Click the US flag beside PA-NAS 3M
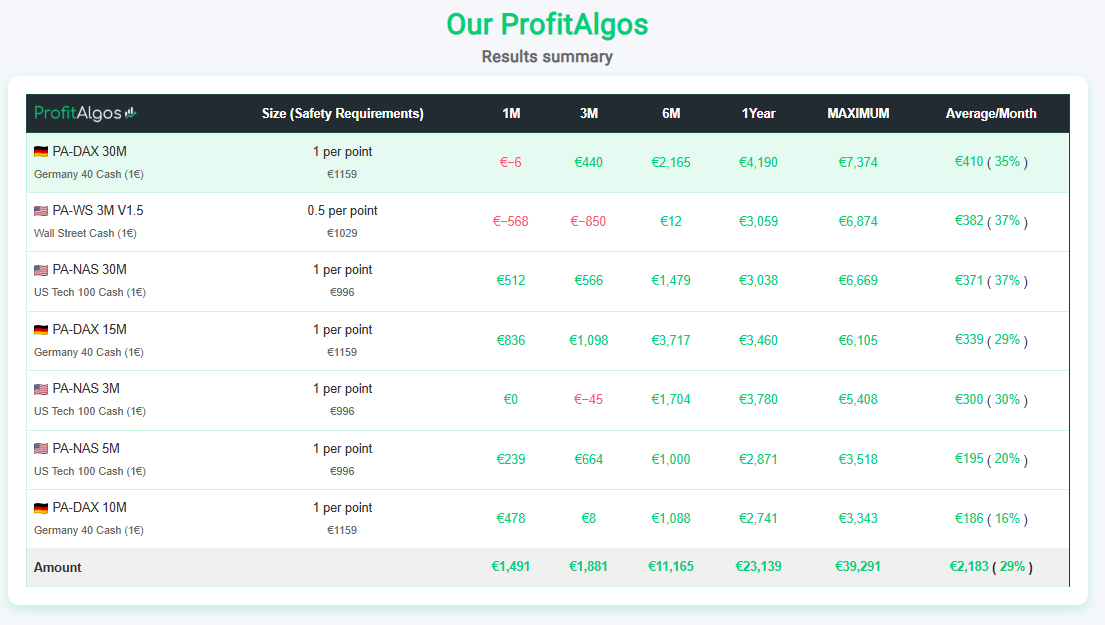This screenshot has height=625, width=1105. (x=41, y=389)
